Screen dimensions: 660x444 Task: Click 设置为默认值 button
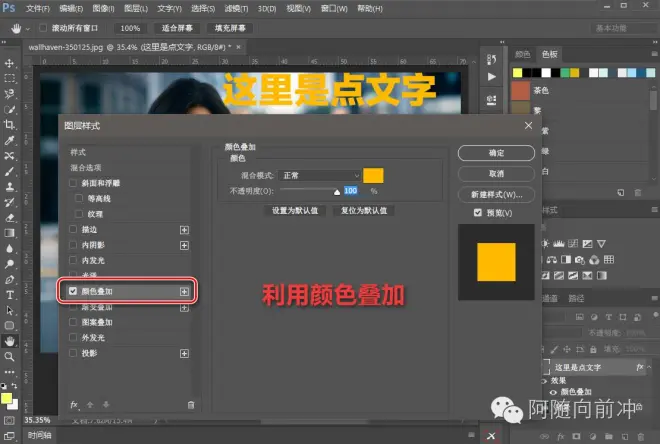click(295, 210)
